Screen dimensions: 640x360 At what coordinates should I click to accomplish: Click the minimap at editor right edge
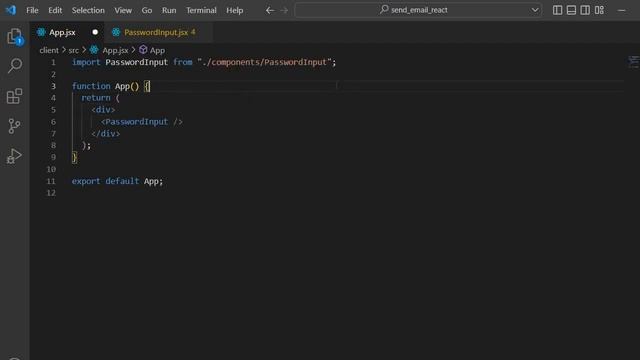coord(633,62)
